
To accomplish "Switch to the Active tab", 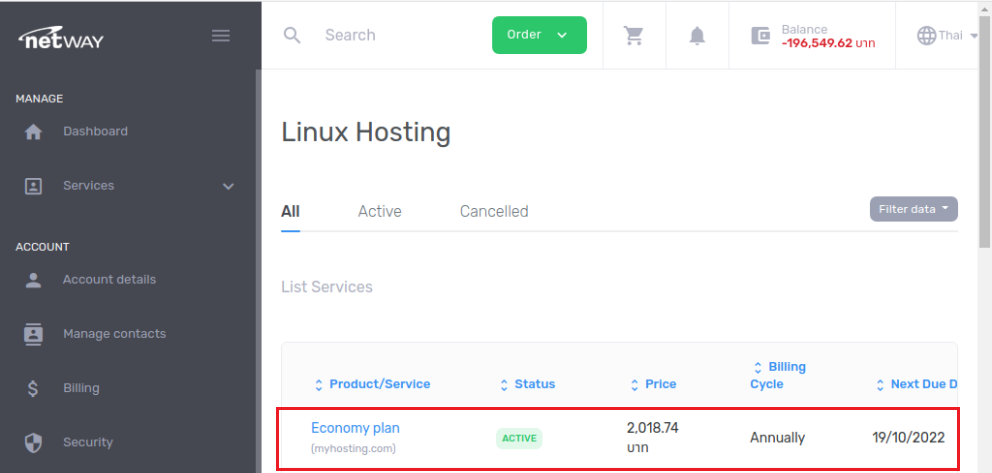I will [x=379, y=212].
